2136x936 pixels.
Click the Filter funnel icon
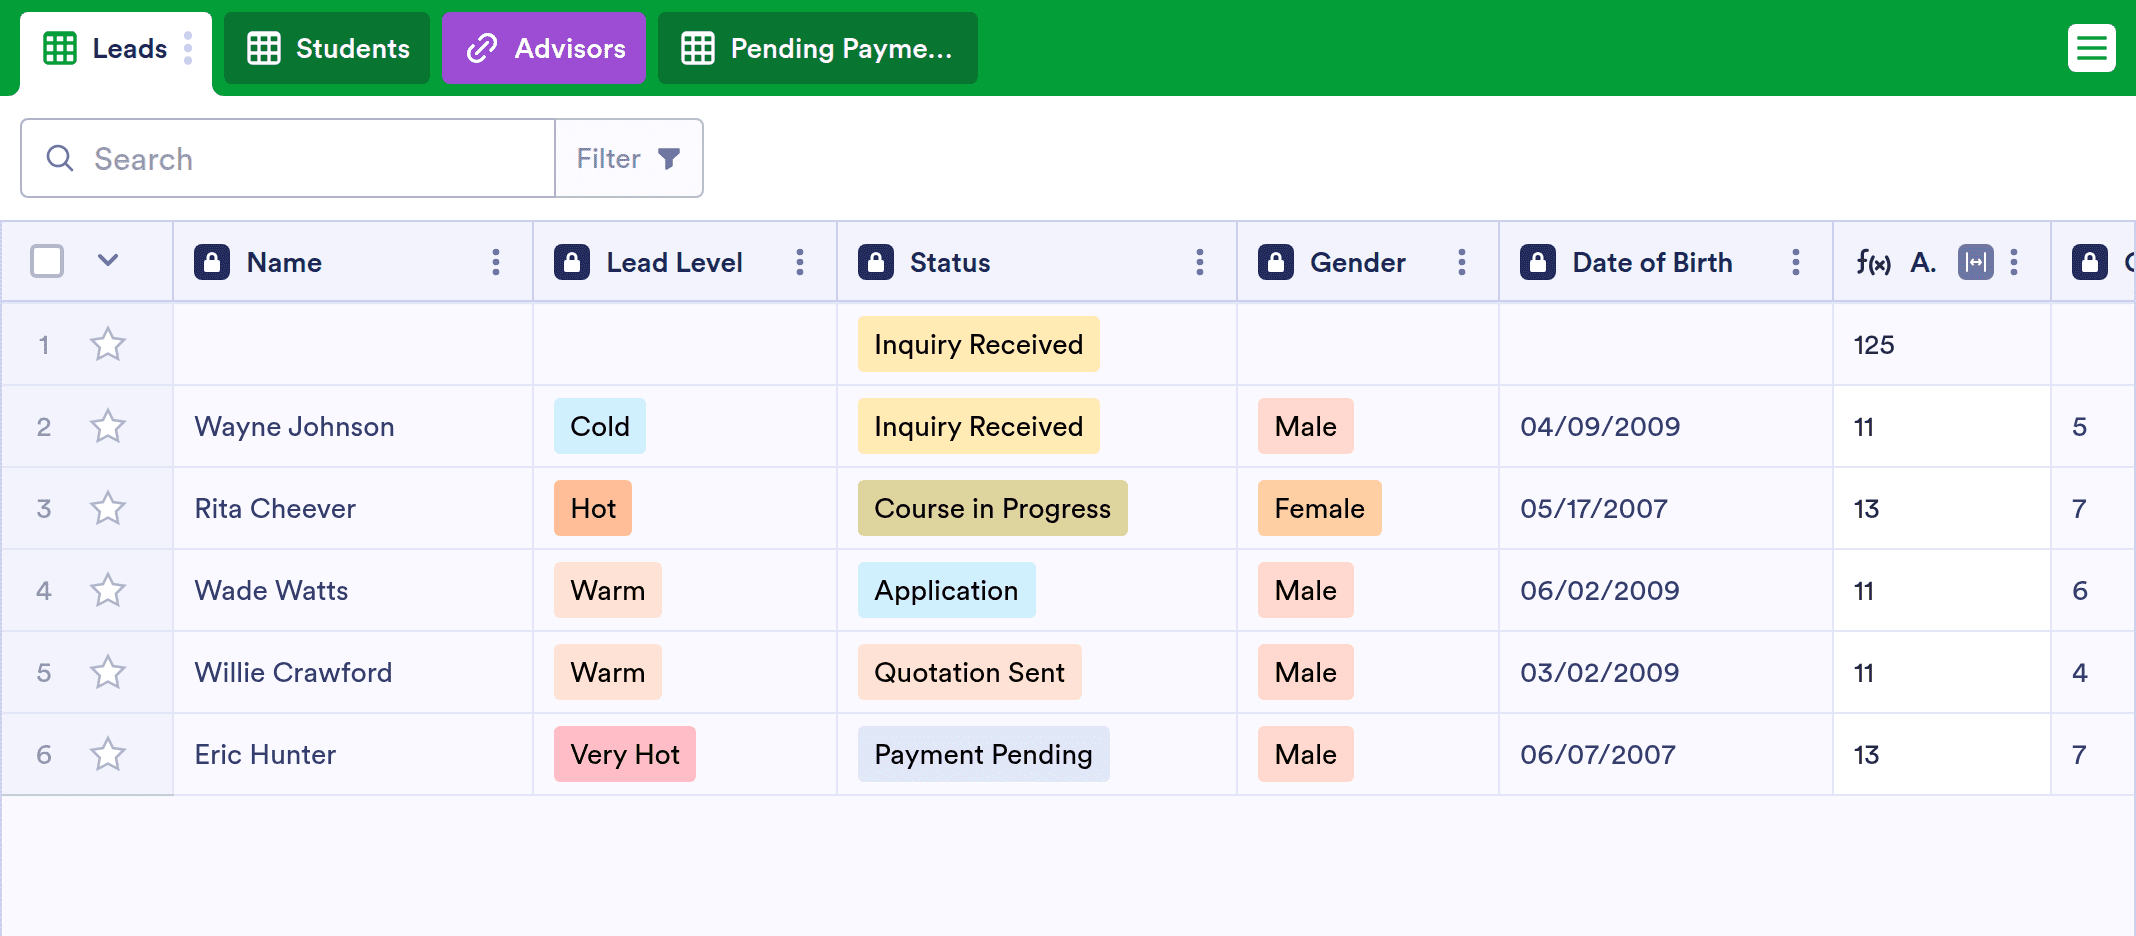click(x=669, y=158)
